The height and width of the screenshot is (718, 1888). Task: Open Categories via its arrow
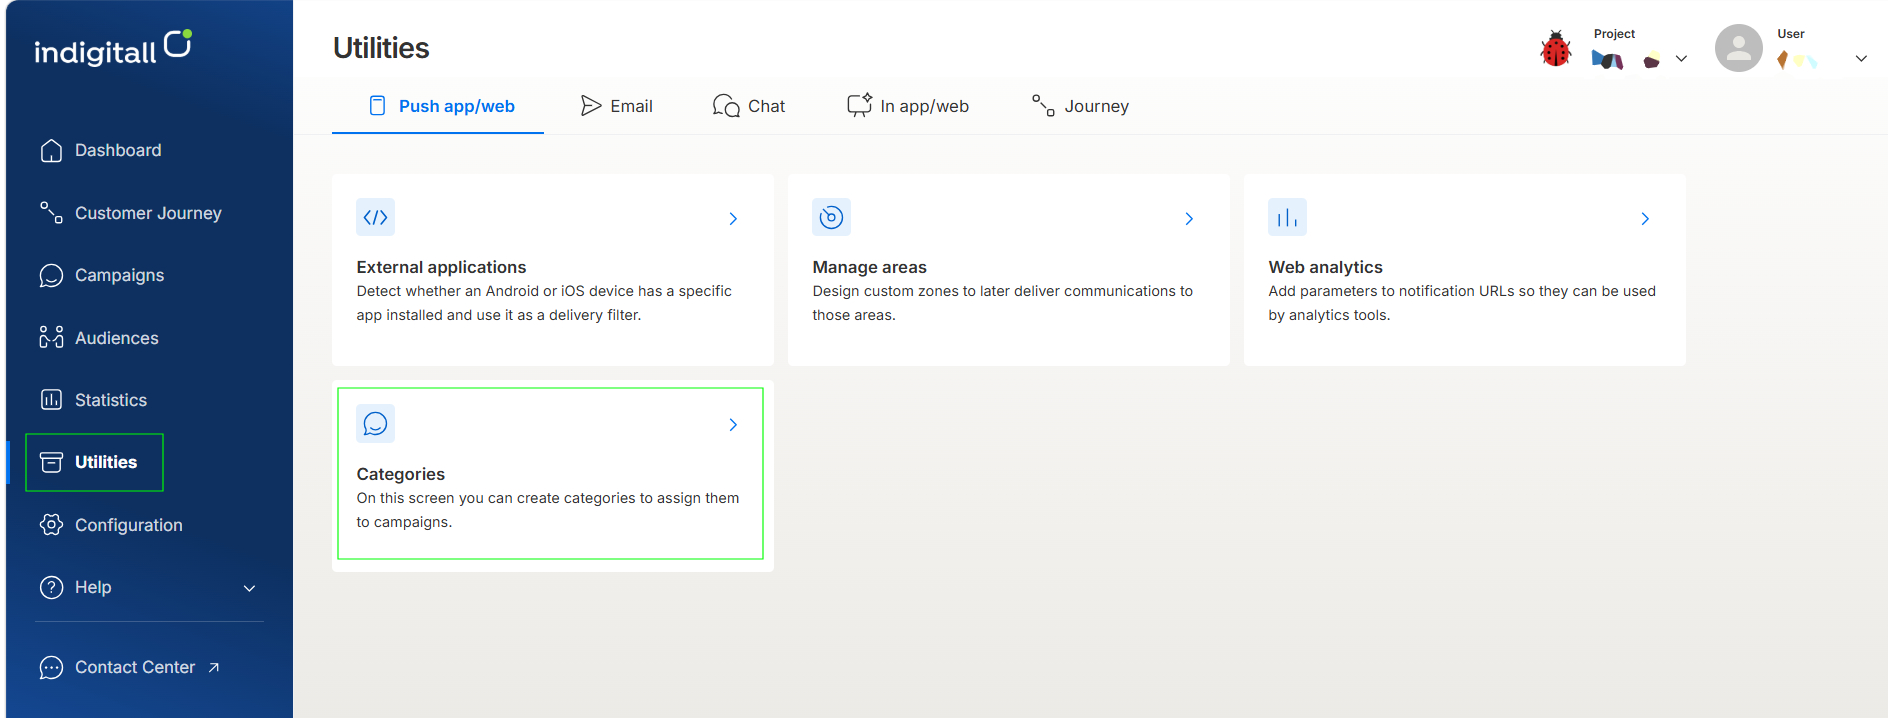pos(733,425)
